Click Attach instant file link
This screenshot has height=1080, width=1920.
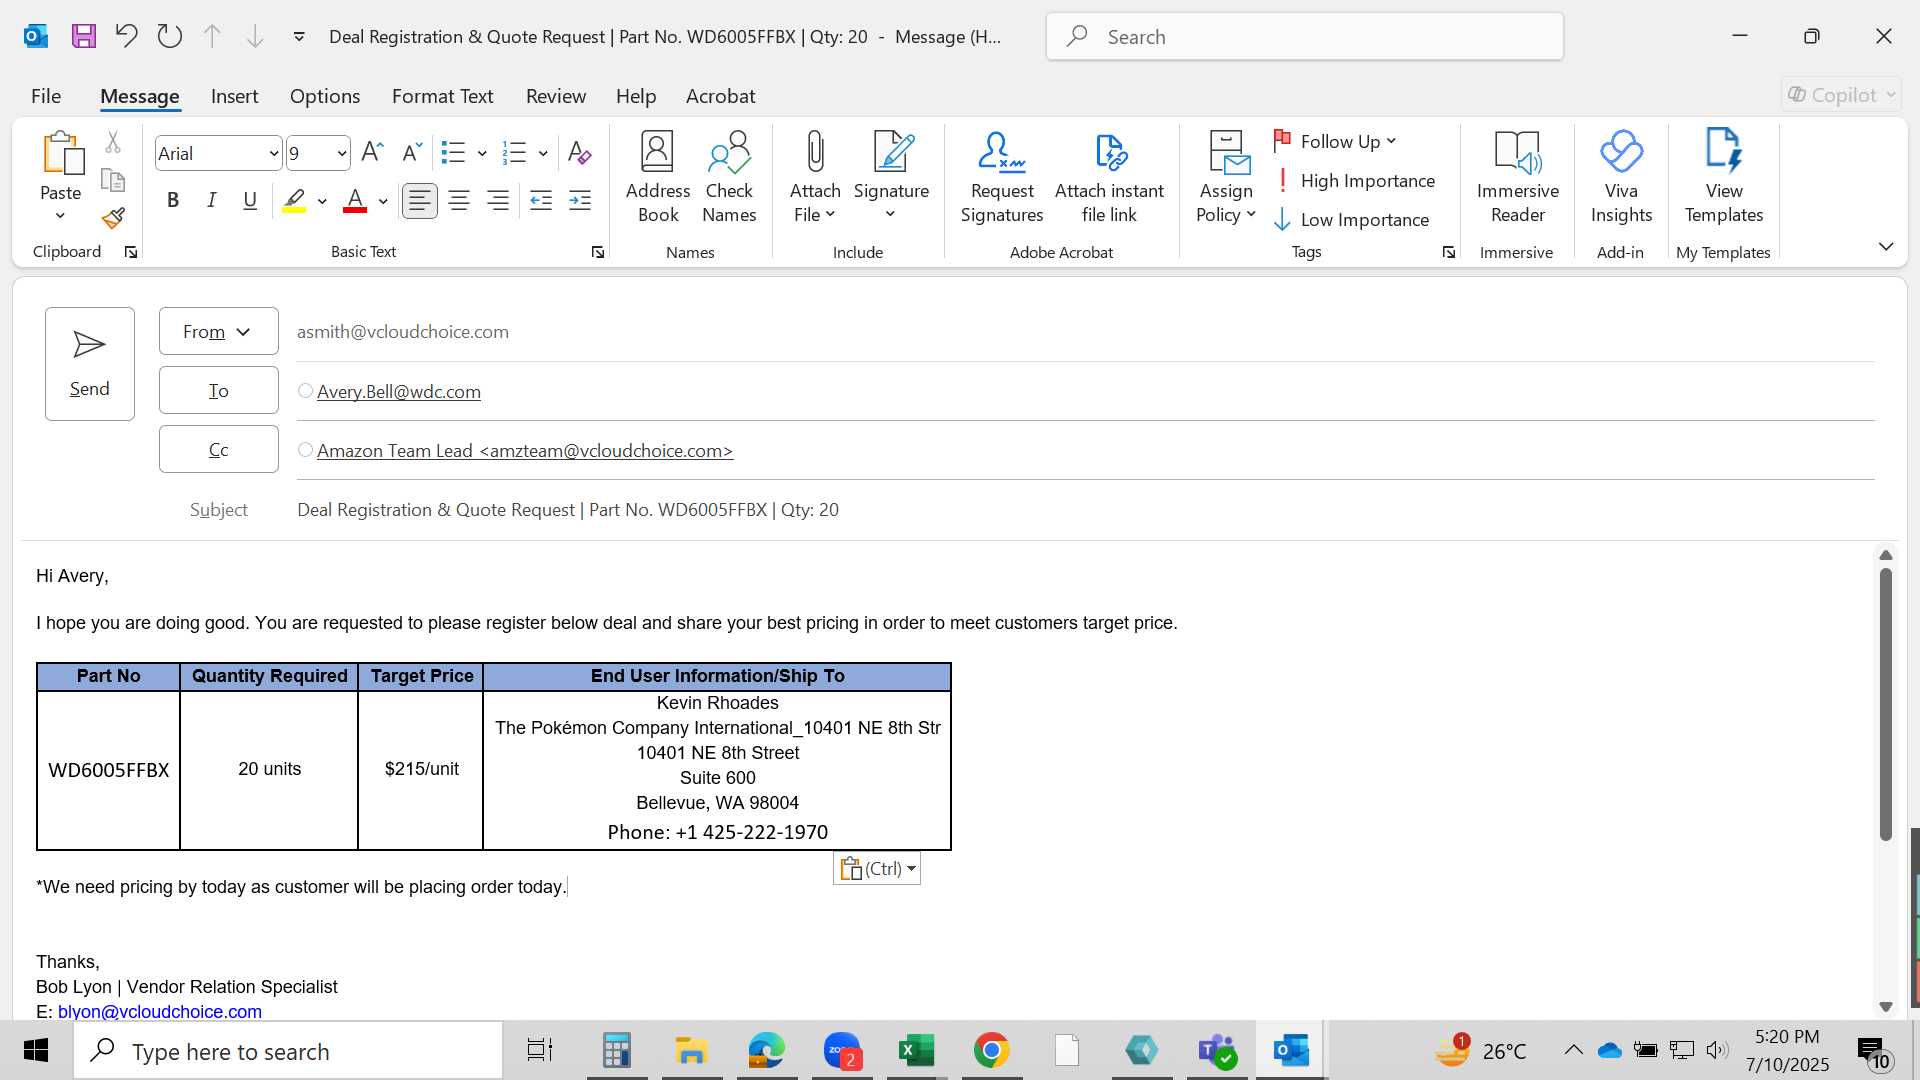(x=1109, y=178)
